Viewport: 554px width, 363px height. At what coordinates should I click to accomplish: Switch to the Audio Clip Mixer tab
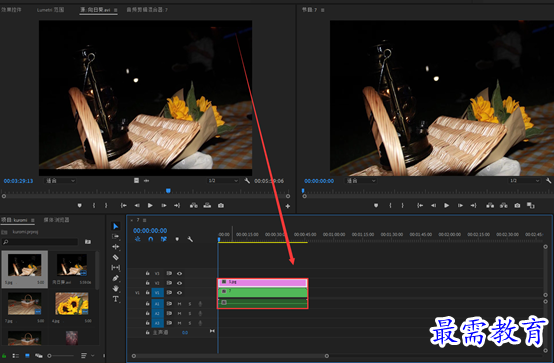point(147,10)
